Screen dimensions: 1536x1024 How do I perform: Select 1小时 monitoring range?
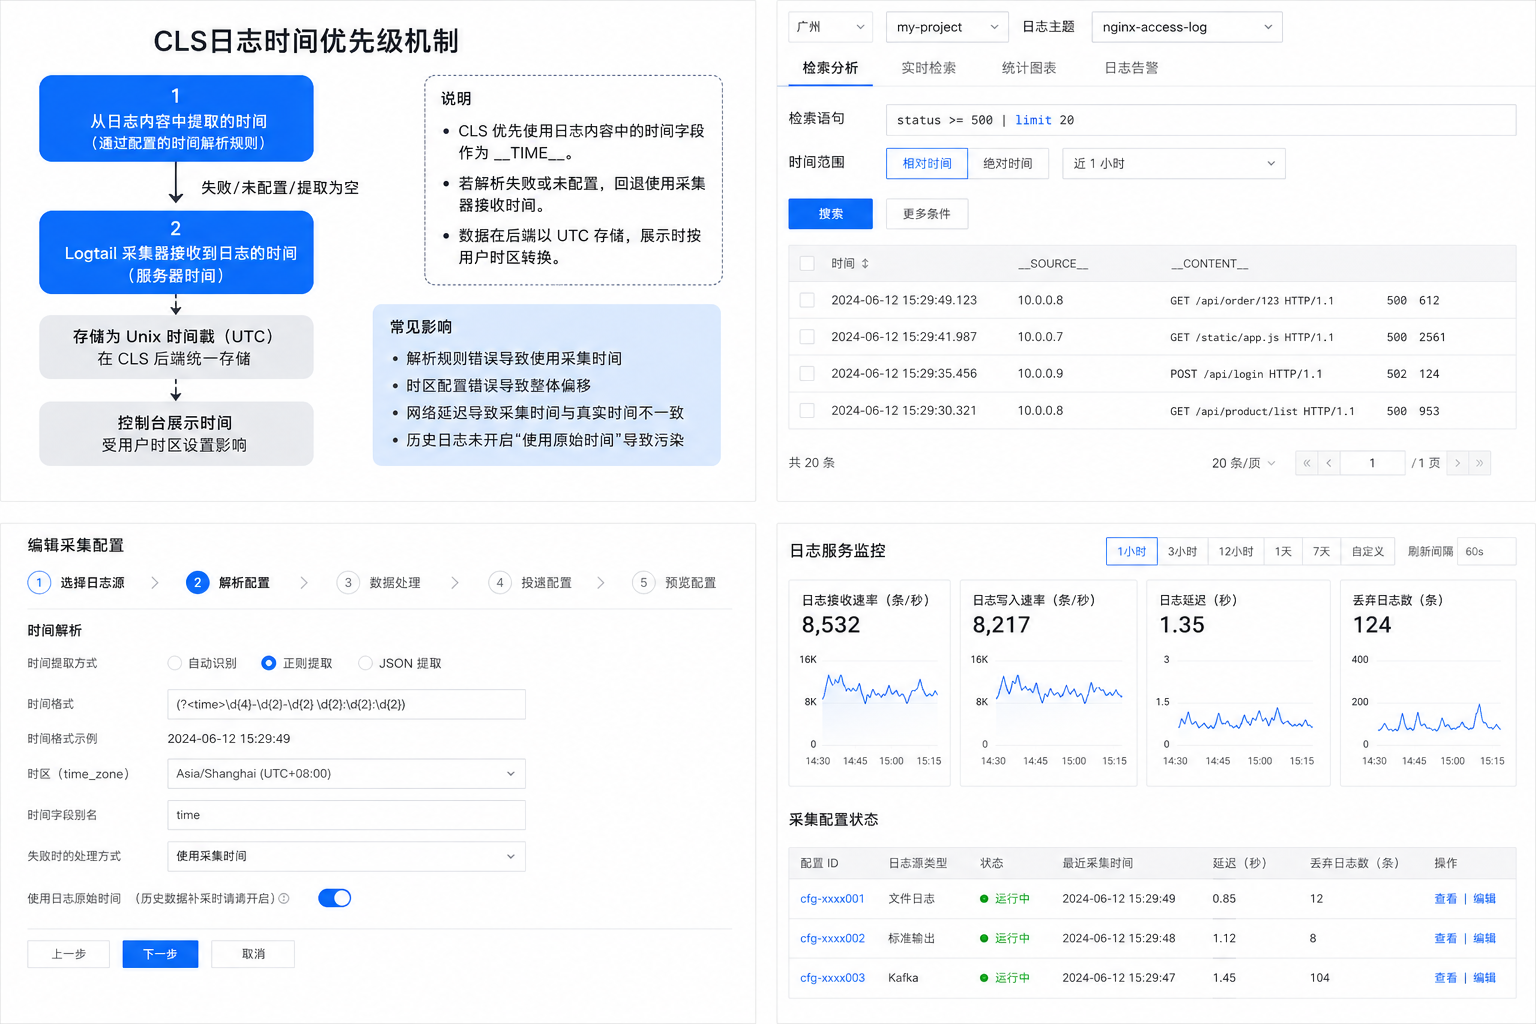(x=1131, y=551)
